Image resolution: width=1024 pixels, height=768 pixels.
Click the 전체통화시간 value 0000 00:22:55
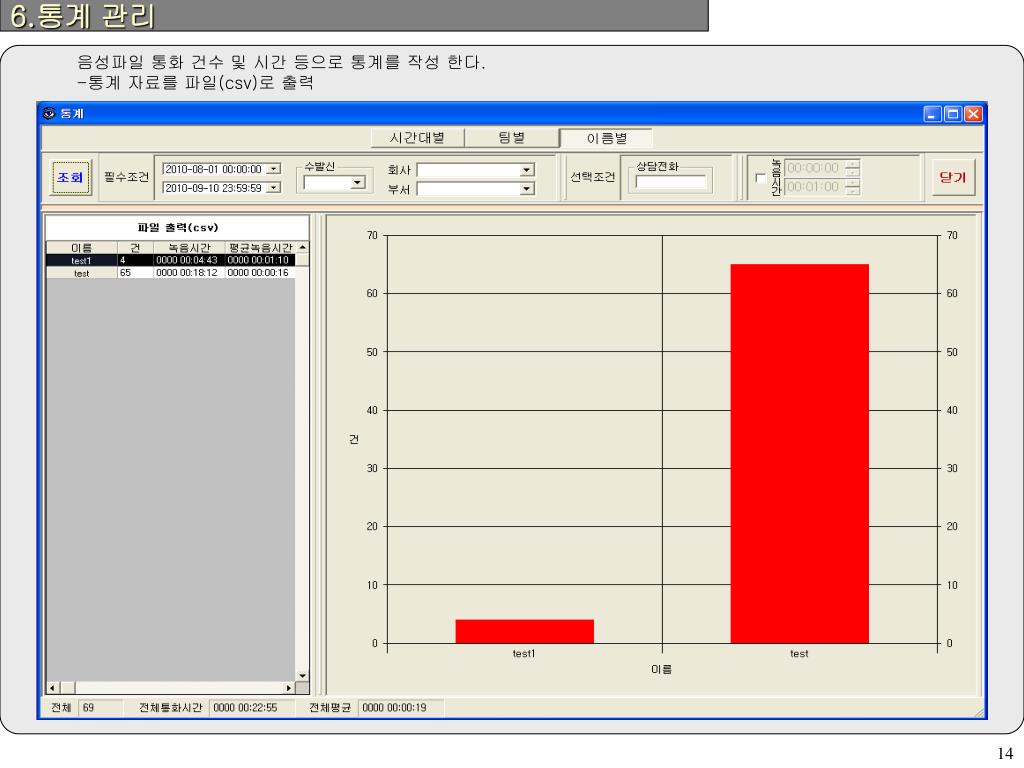coord(251,707)
